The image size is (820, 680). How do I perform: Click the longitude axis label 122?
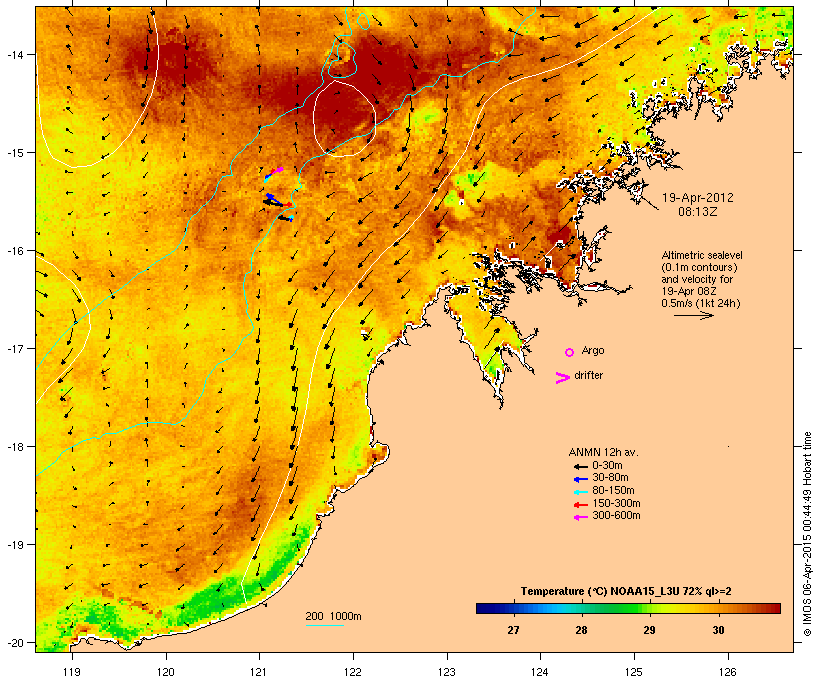pyautogui.click(x=353, y=672)
